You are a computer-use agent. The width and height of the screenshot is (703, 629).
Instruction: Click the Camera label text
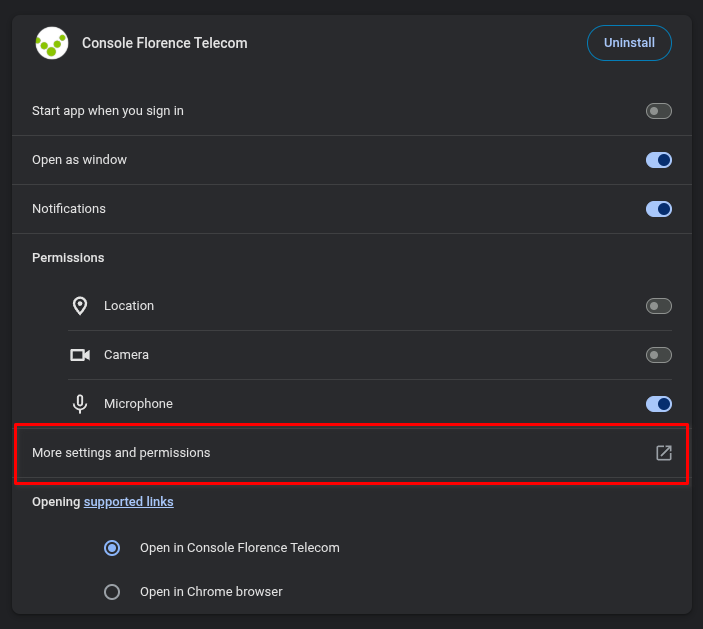pos(126,355)
